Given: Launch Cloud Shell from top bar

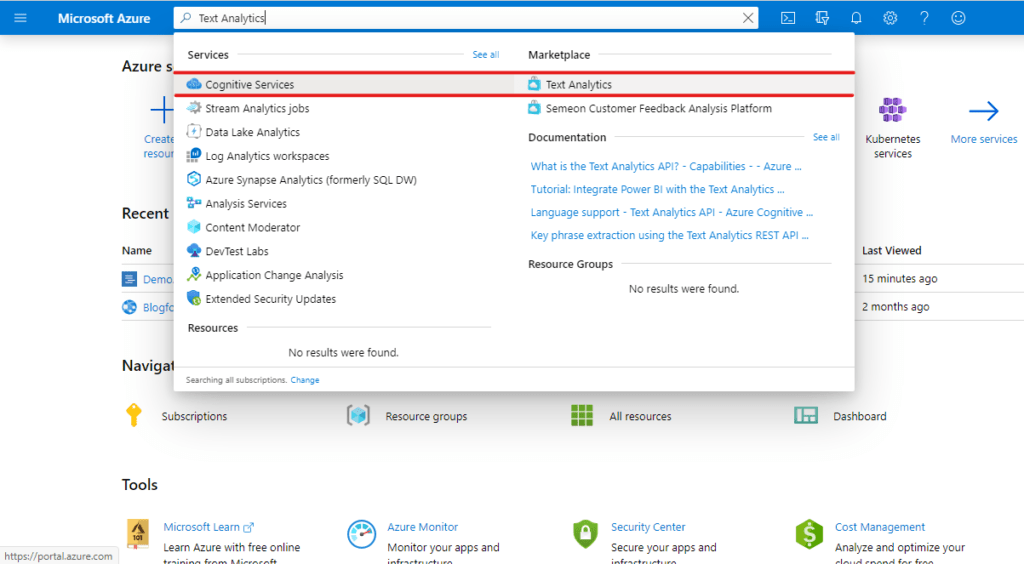Looking at the screenshot, I should coord(788,18).
